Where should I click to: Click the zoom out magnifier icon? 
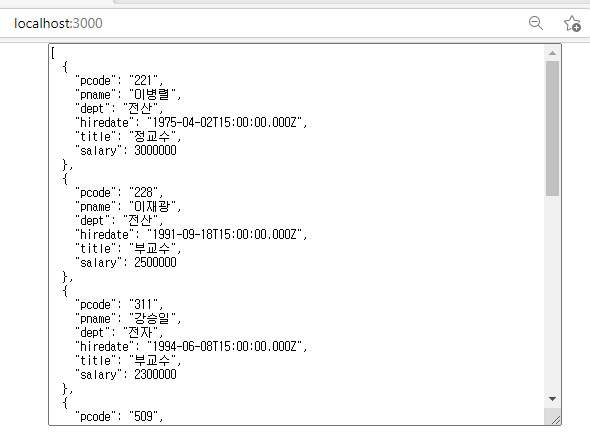point(535,23)
